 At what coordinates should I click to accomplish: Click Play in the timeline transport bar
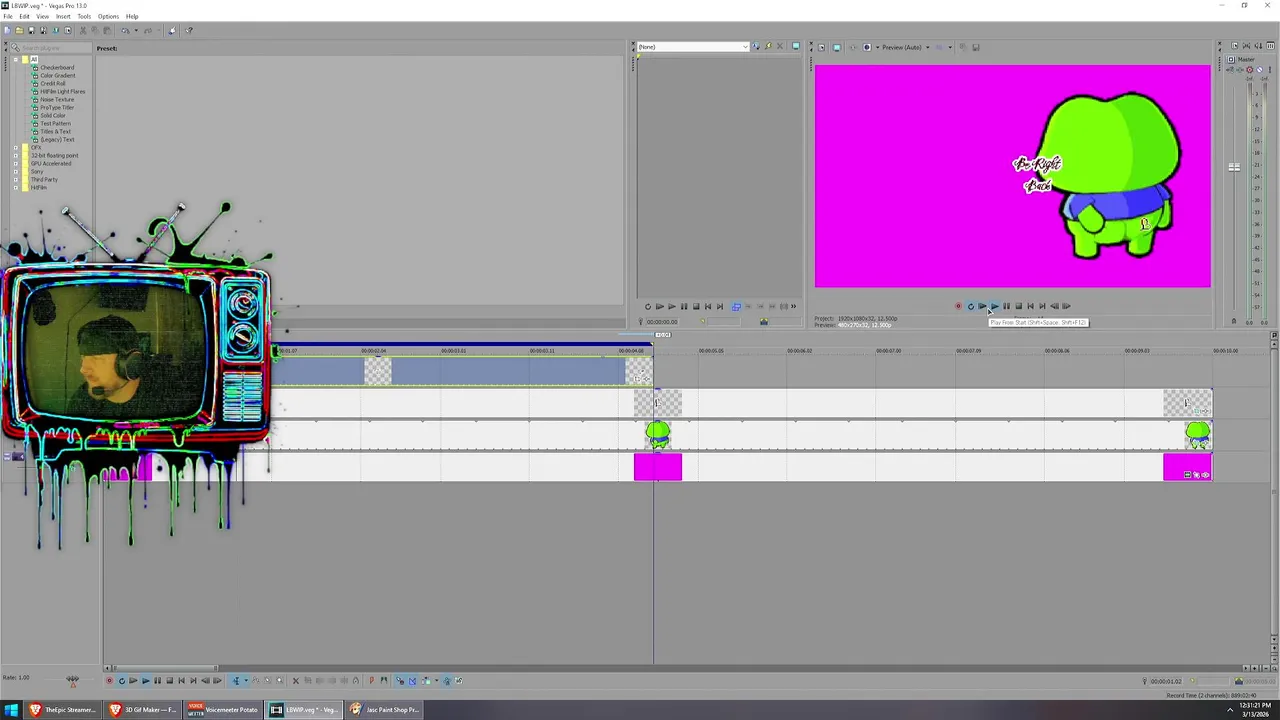(x=145, y=681)
